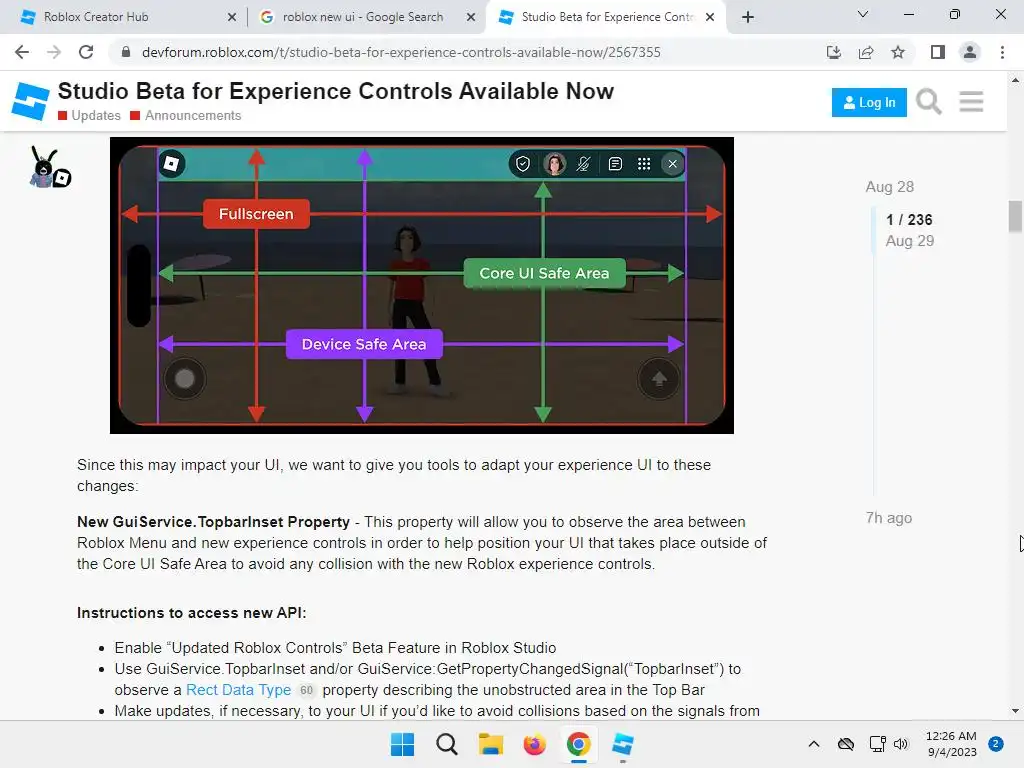
Task: Open network settings tray icon
Action: click(x=877, y=744)
